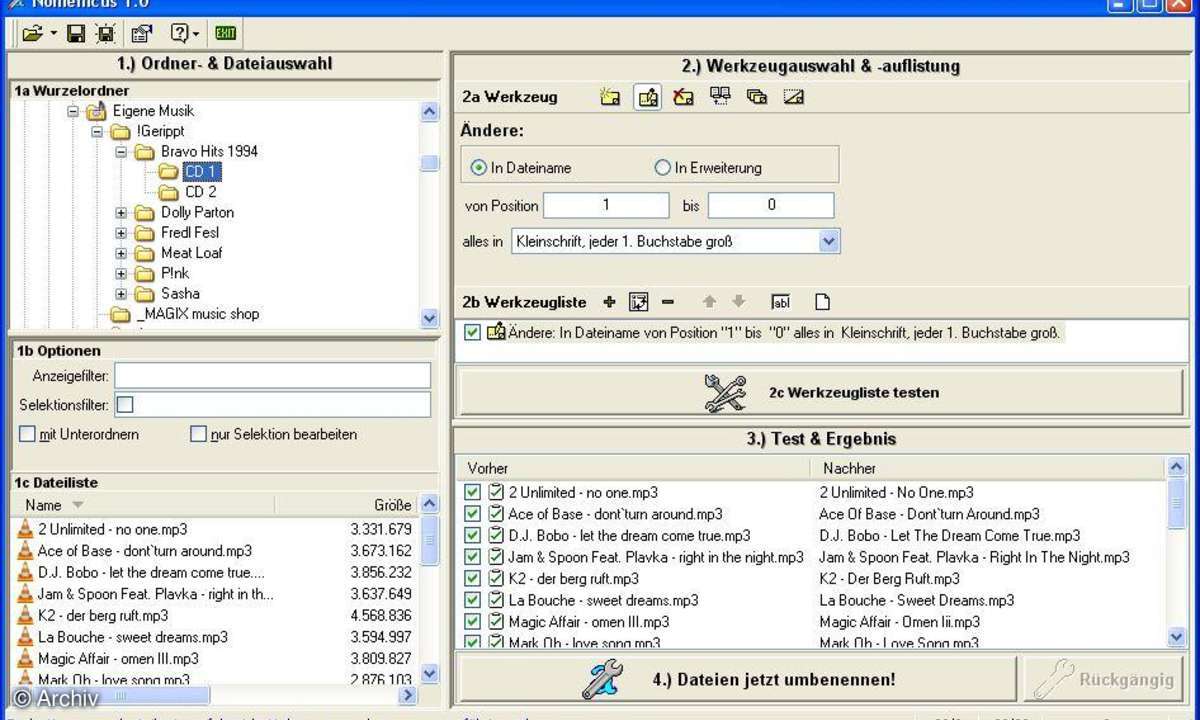Screen dimensions: 1200x720
Task: Remove a tool with the minus icon
Action: (668, 301)
